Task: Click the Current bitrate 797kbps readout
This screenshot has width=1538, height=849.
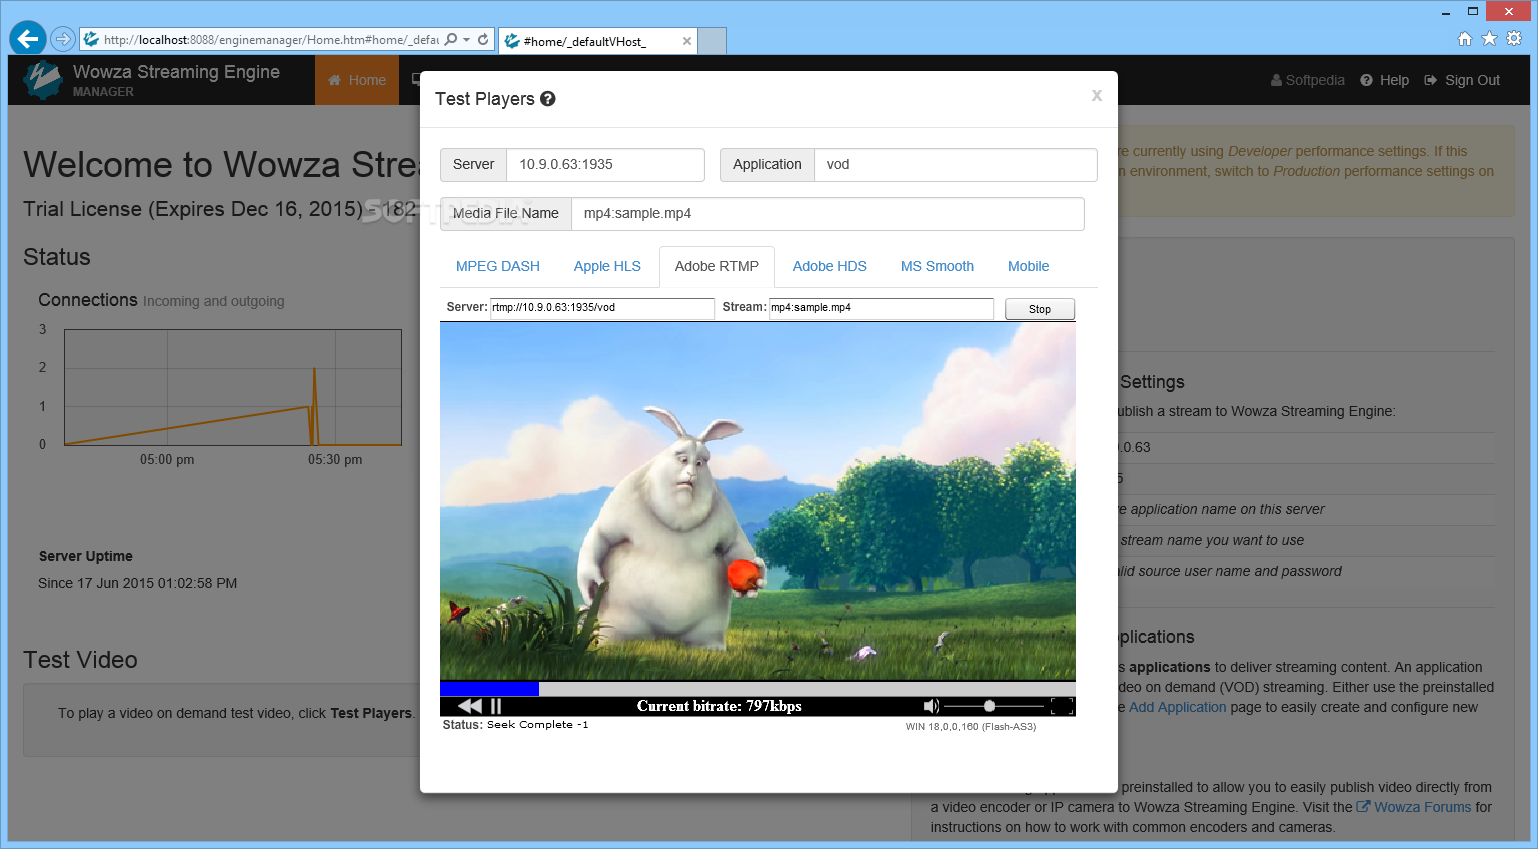Action: 719,706
